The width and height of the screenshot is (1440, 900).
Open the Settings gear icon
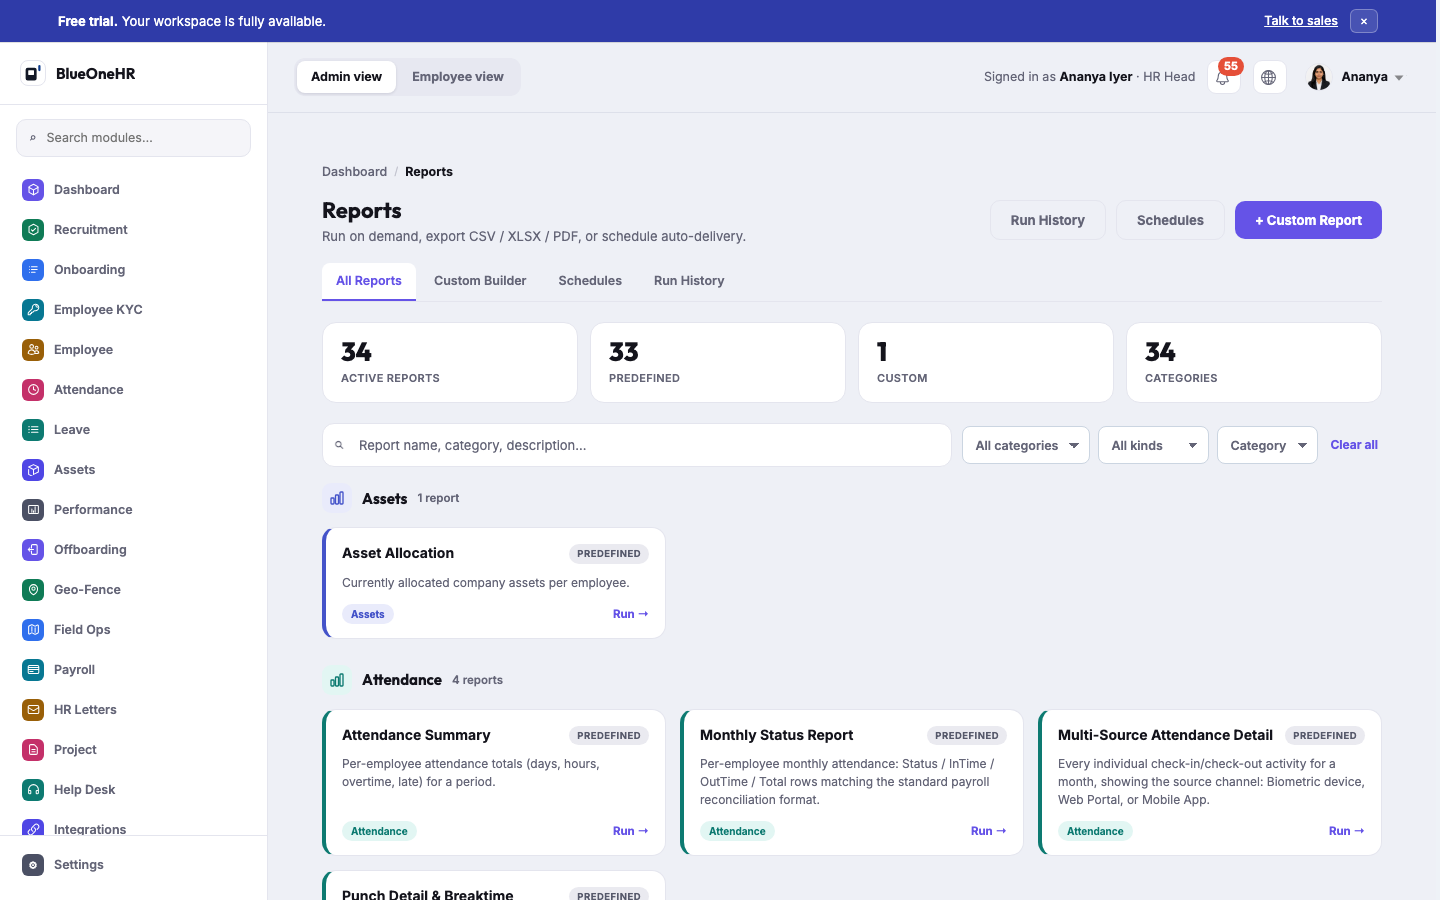(33, 864)
